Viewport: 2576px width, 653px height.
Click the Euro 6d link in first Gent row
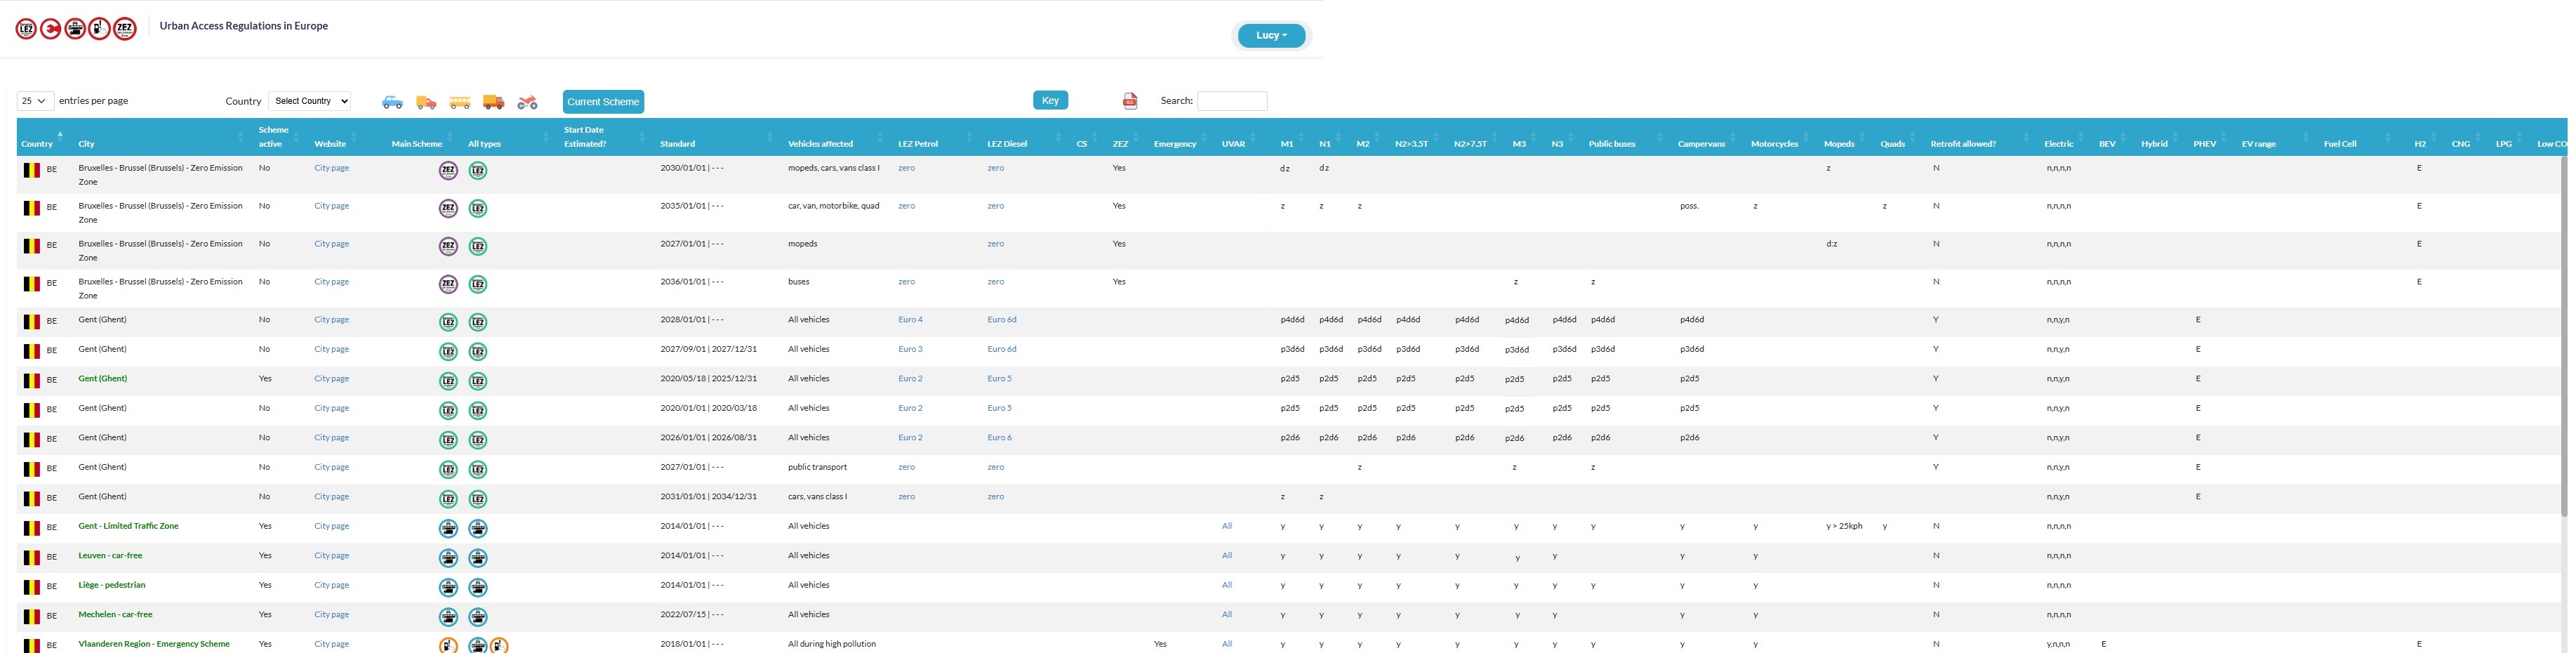click(x=1002, y=320)
